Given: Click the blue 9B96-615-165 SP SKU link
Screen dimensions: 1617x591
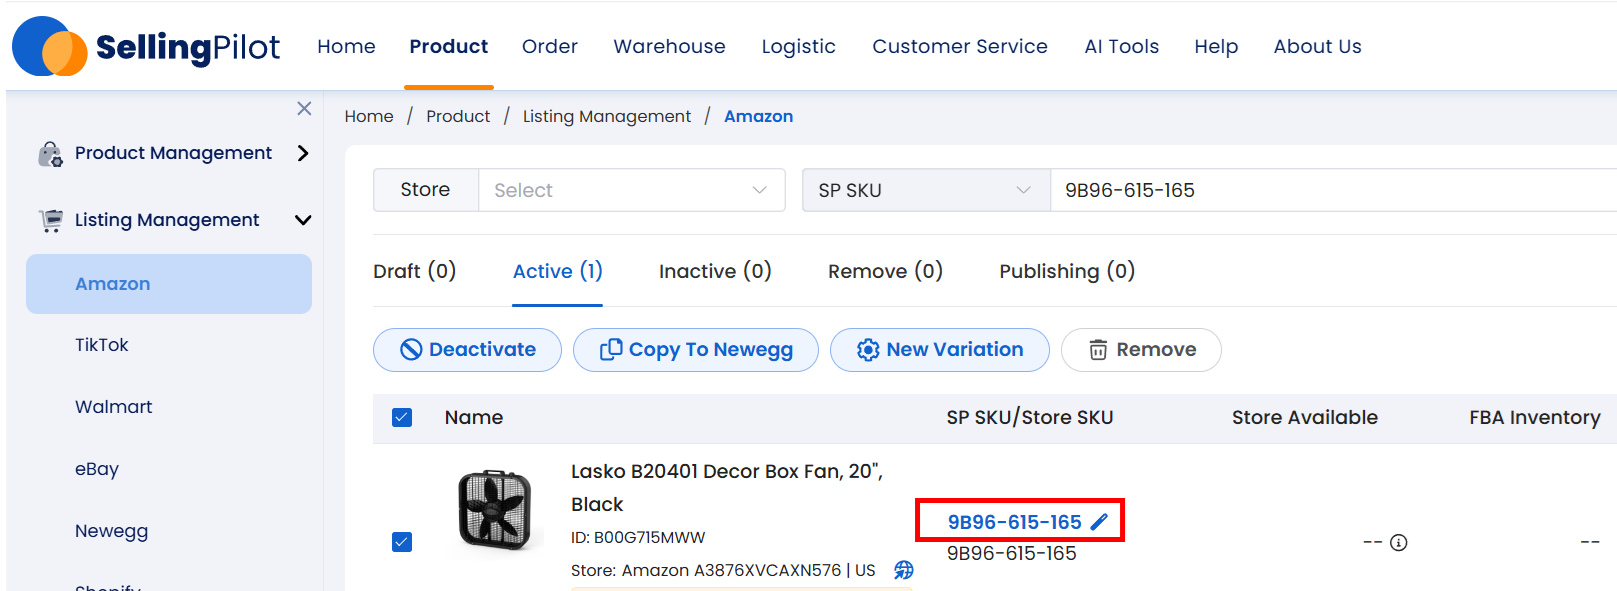Looking at the screenshot, I should [x=1014, y=522].
